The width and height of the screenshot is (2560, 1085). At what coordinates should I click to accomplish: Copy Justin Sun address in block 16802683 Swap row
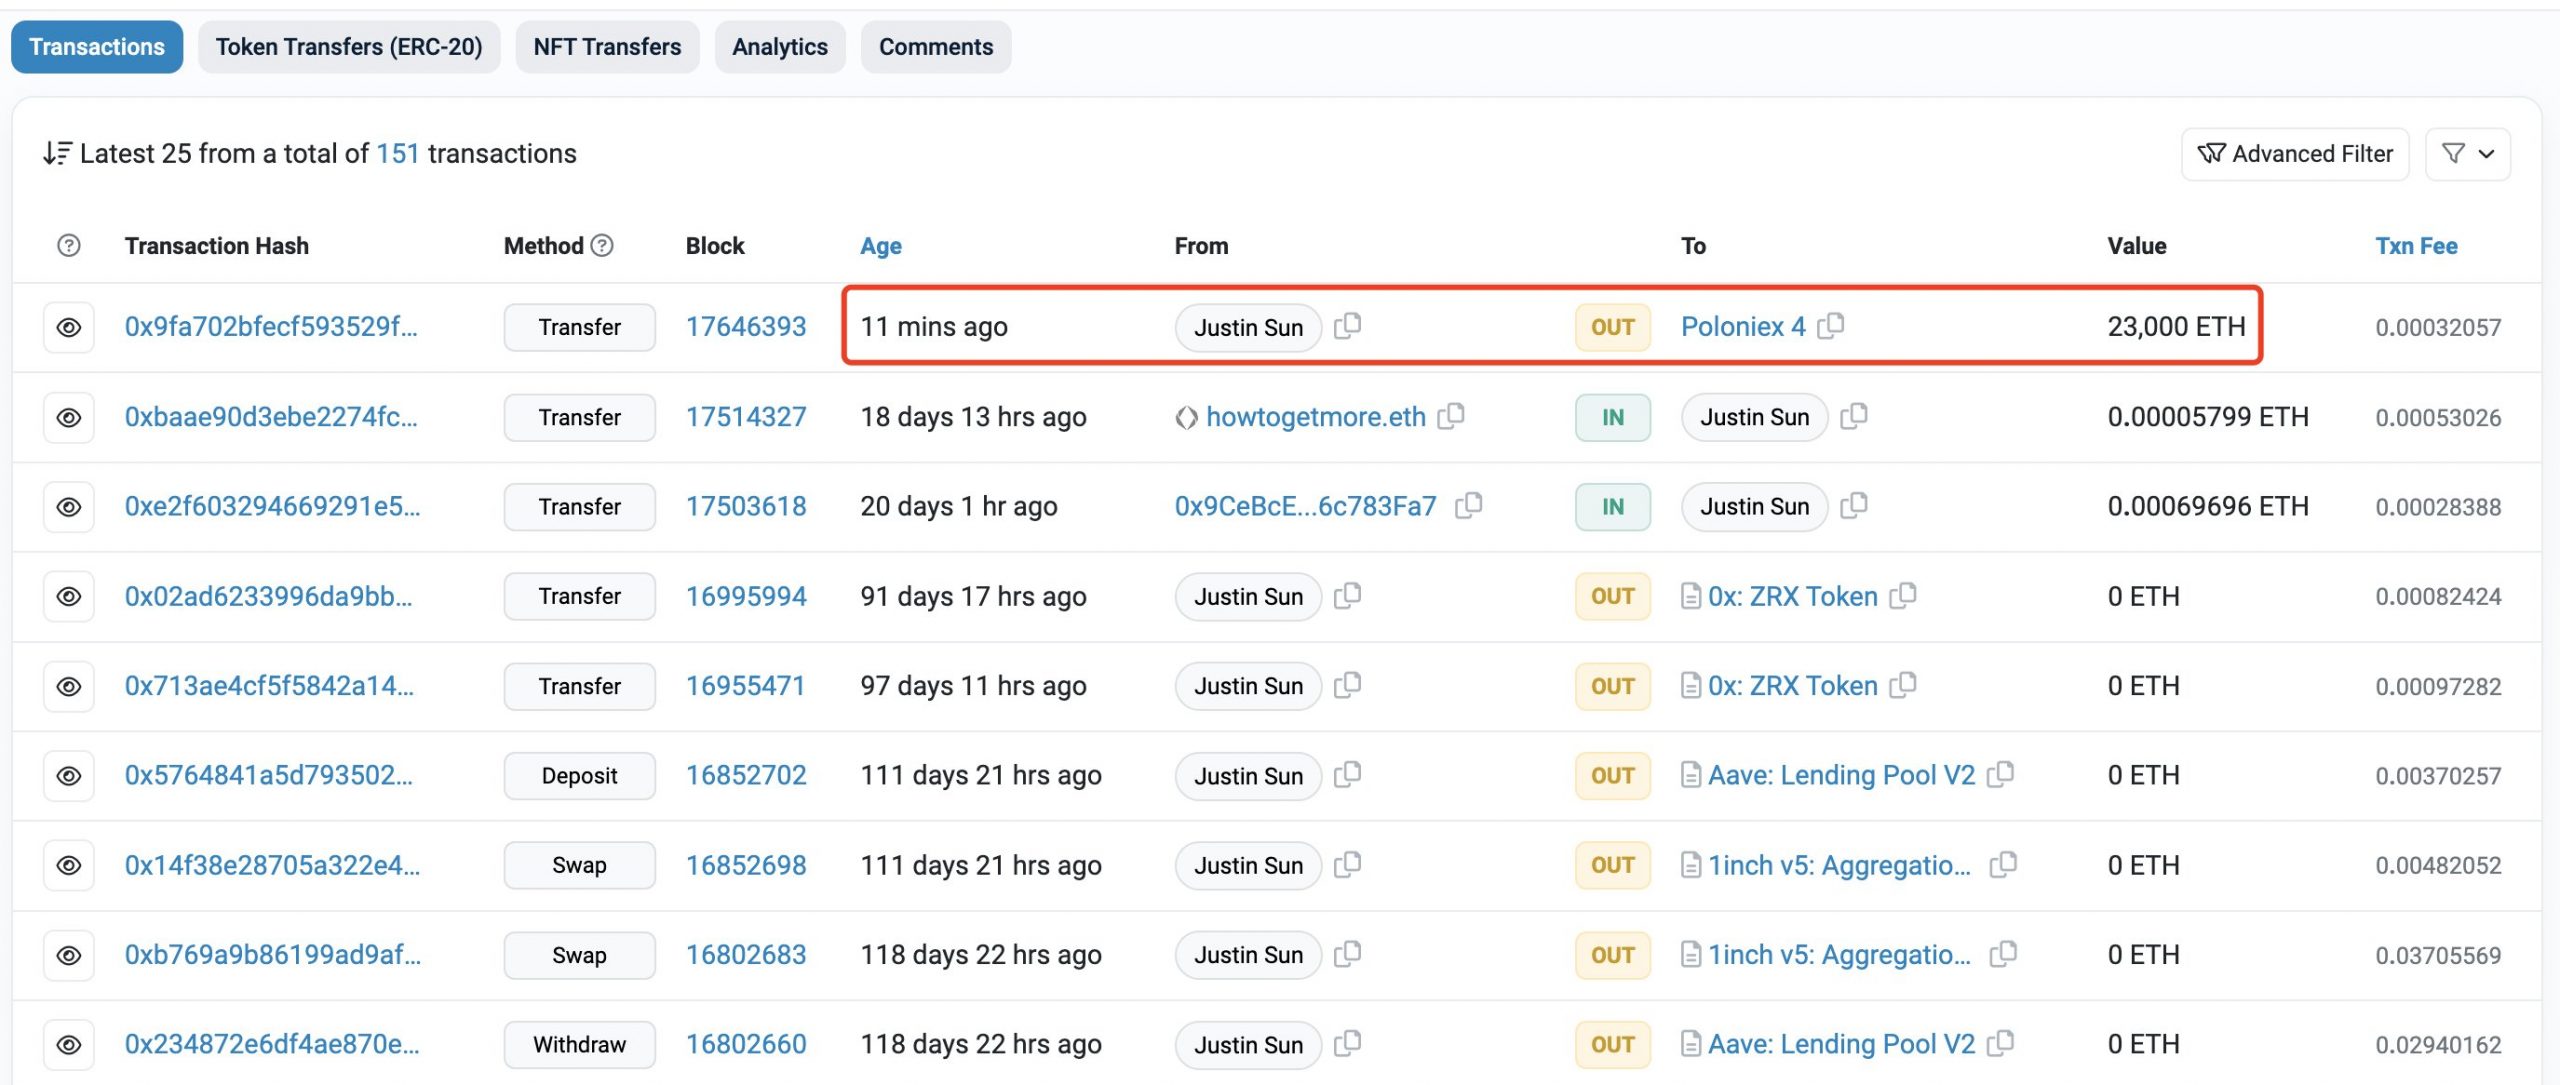click(1348, 954)
